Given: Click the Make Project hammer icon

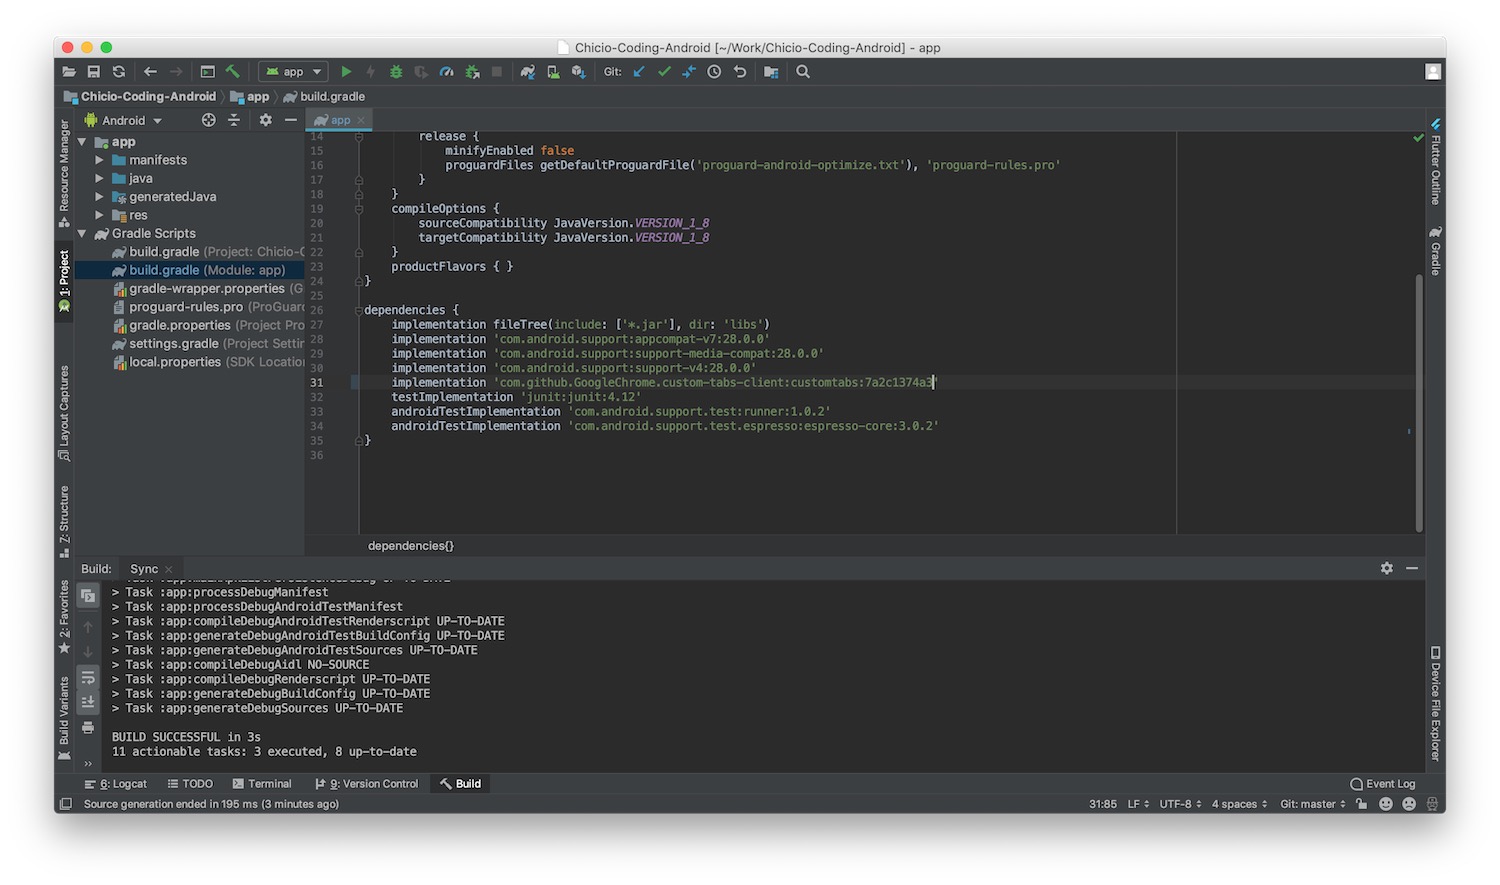Looking at the screenshot, I should tap(233, 72).
